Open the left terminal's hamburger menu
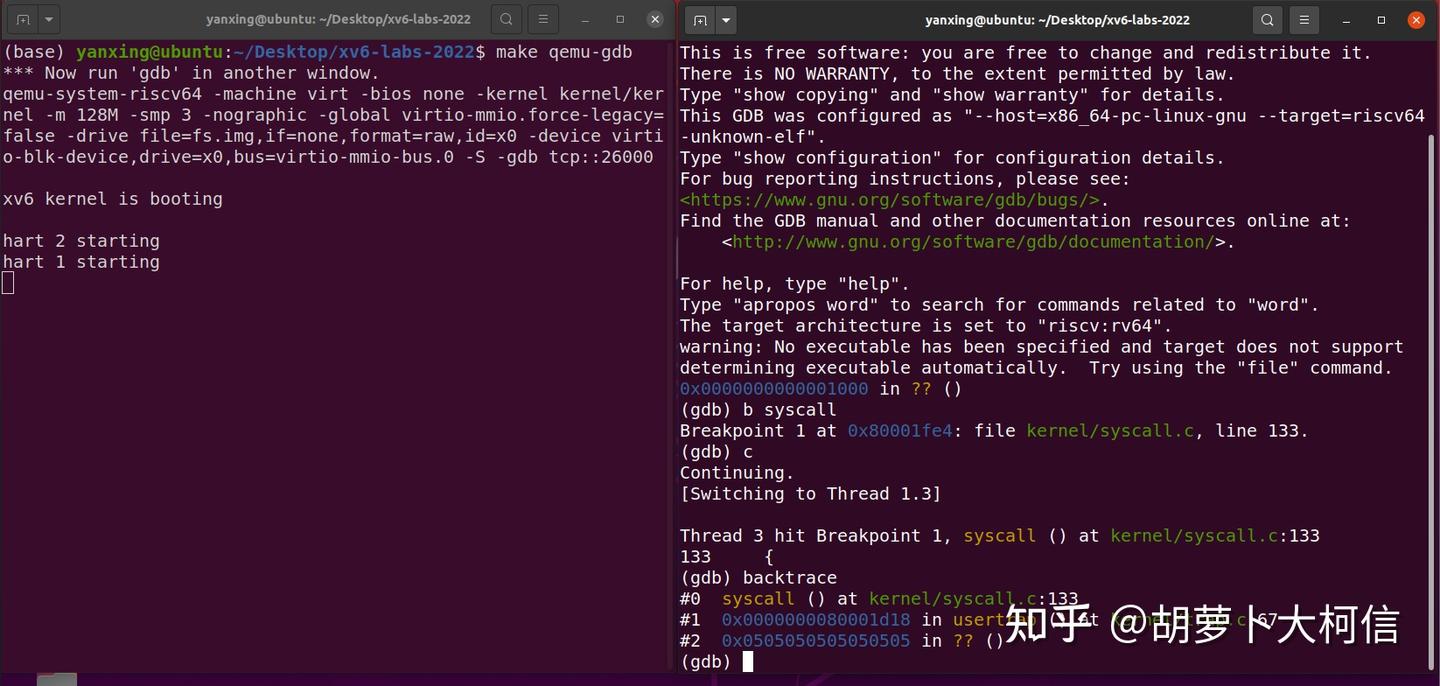Image resolution: width=1440 pixels, height=686 pixels. pos(543,19)
